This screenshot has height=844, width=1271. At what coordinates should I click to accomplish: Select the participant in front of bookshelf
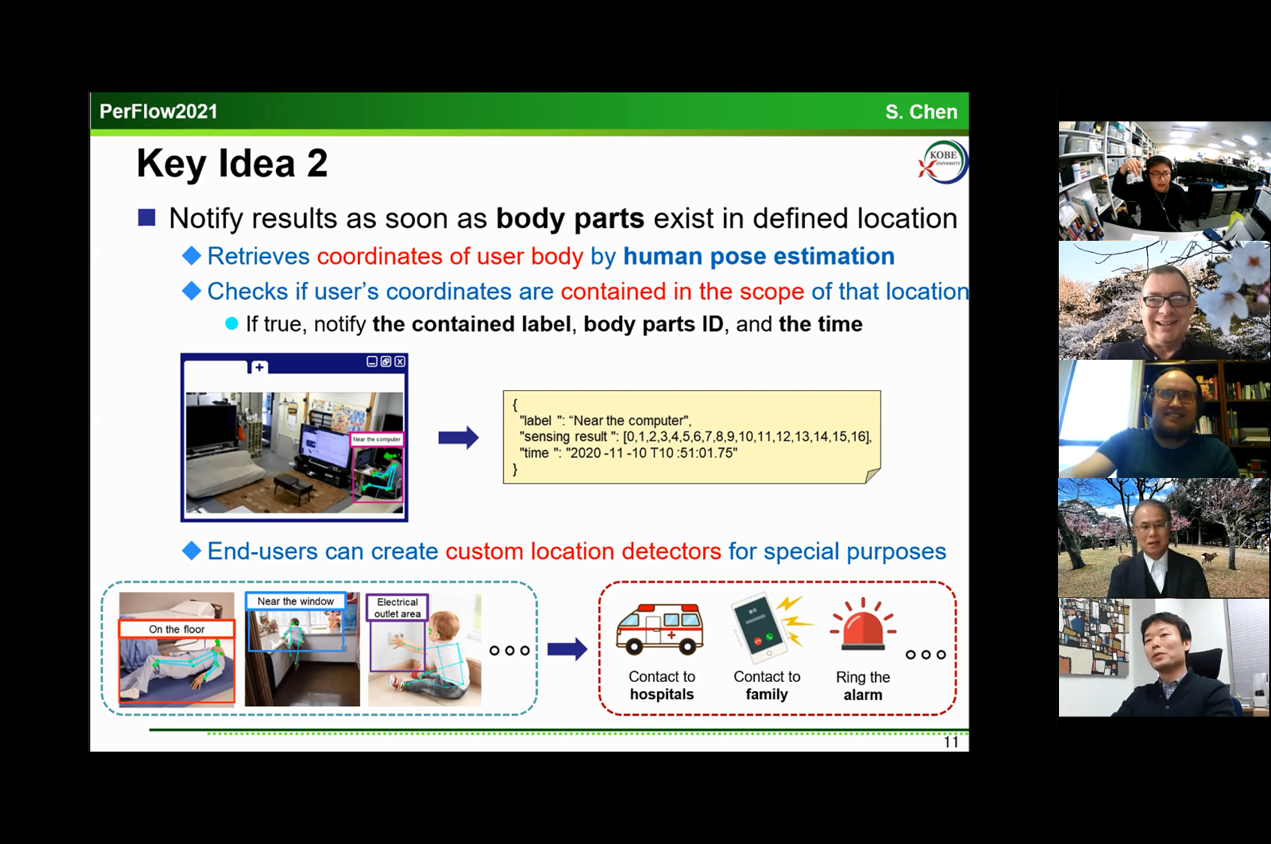click(1163, 419)
